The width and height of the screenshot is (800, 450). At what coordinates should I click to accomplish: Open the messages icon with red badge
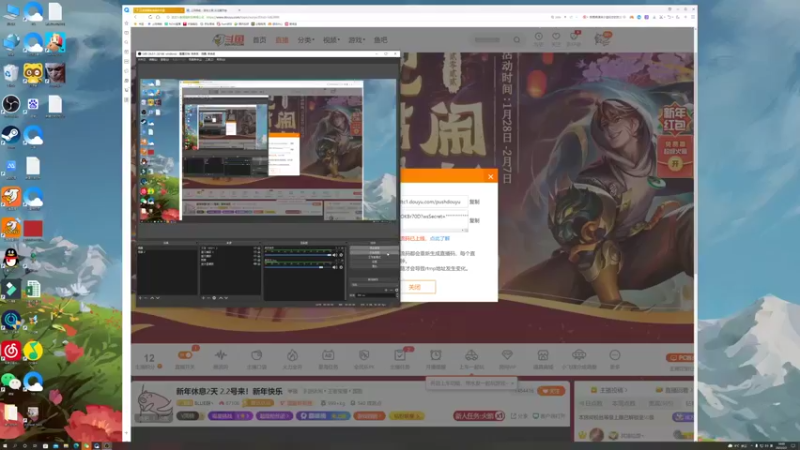[x=574, y=37]
